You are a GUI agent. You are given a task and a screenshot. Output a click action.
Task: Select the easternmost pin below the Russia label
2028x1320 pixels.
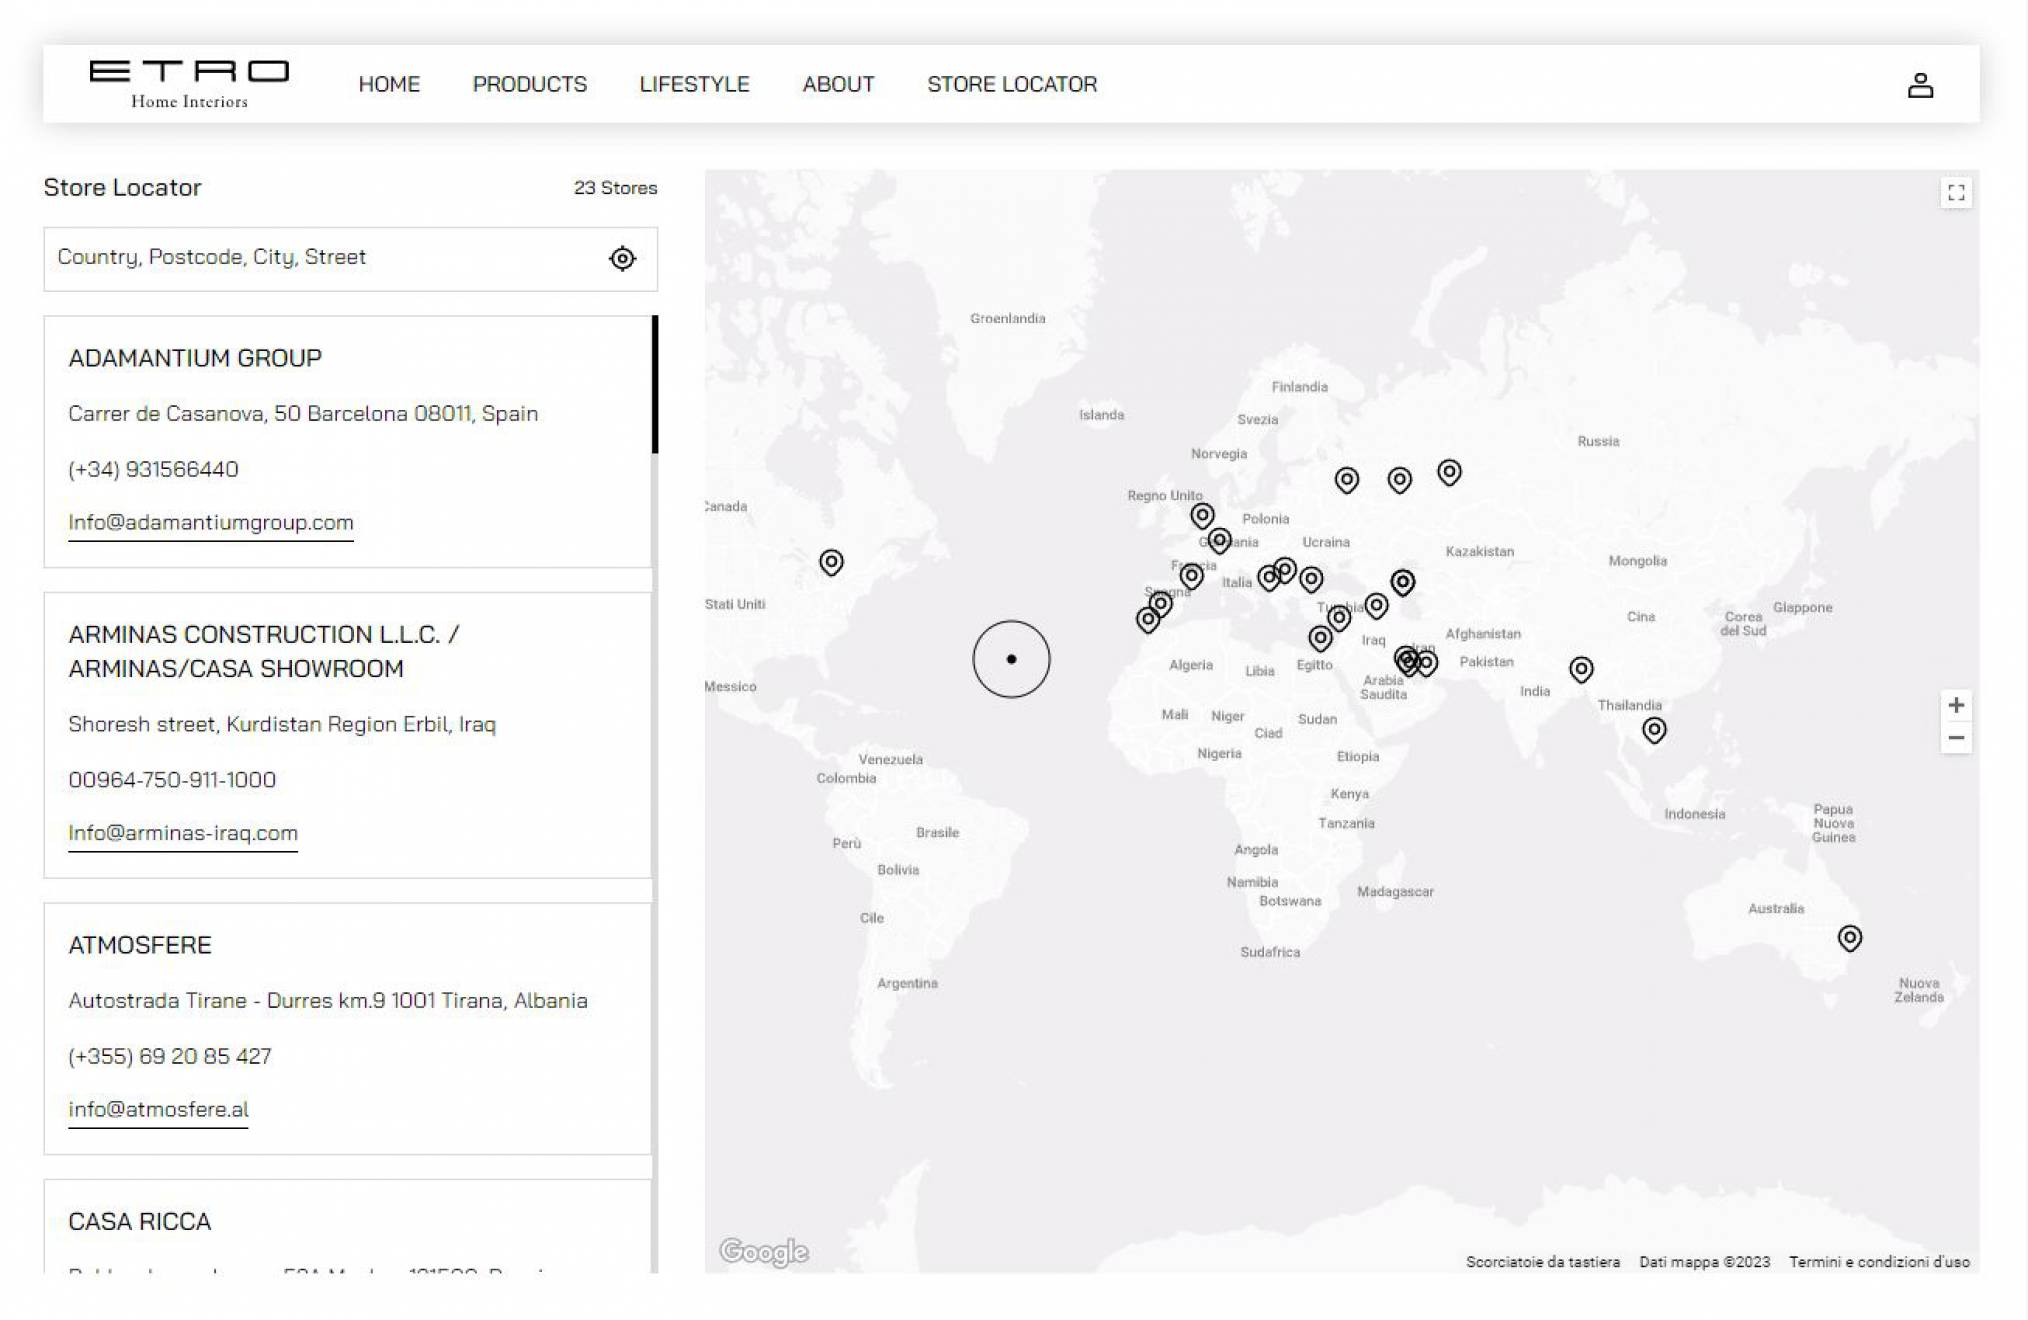point(1449,471)
